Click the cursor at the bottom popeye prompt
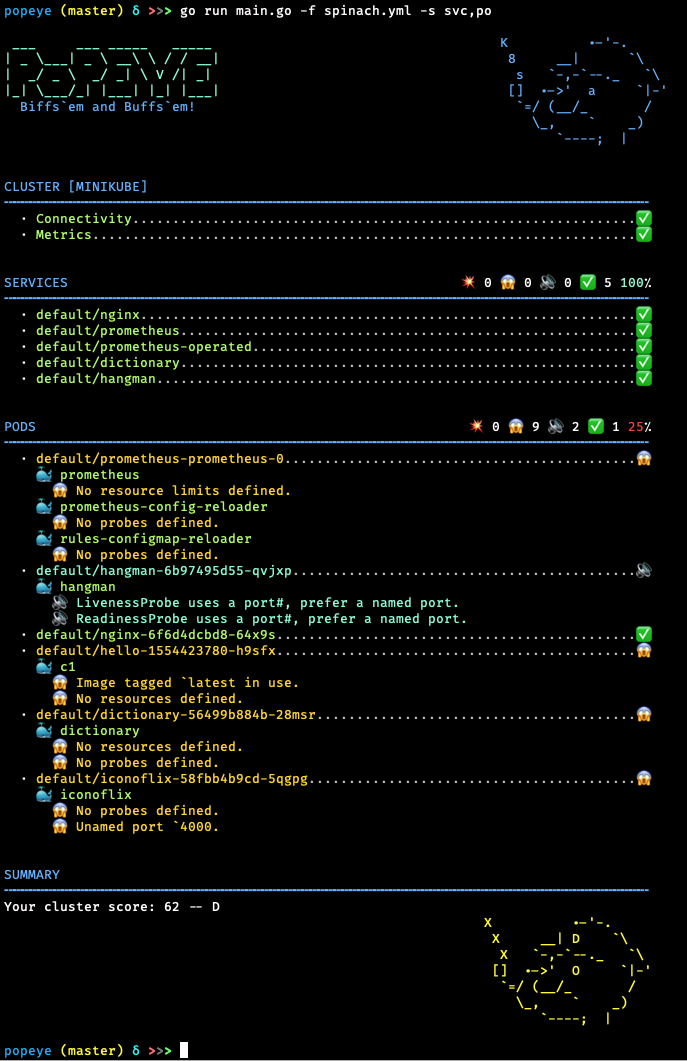The width and height of the screenshot is (687, 1061). pyautogui.click(x=183, y=1050)
